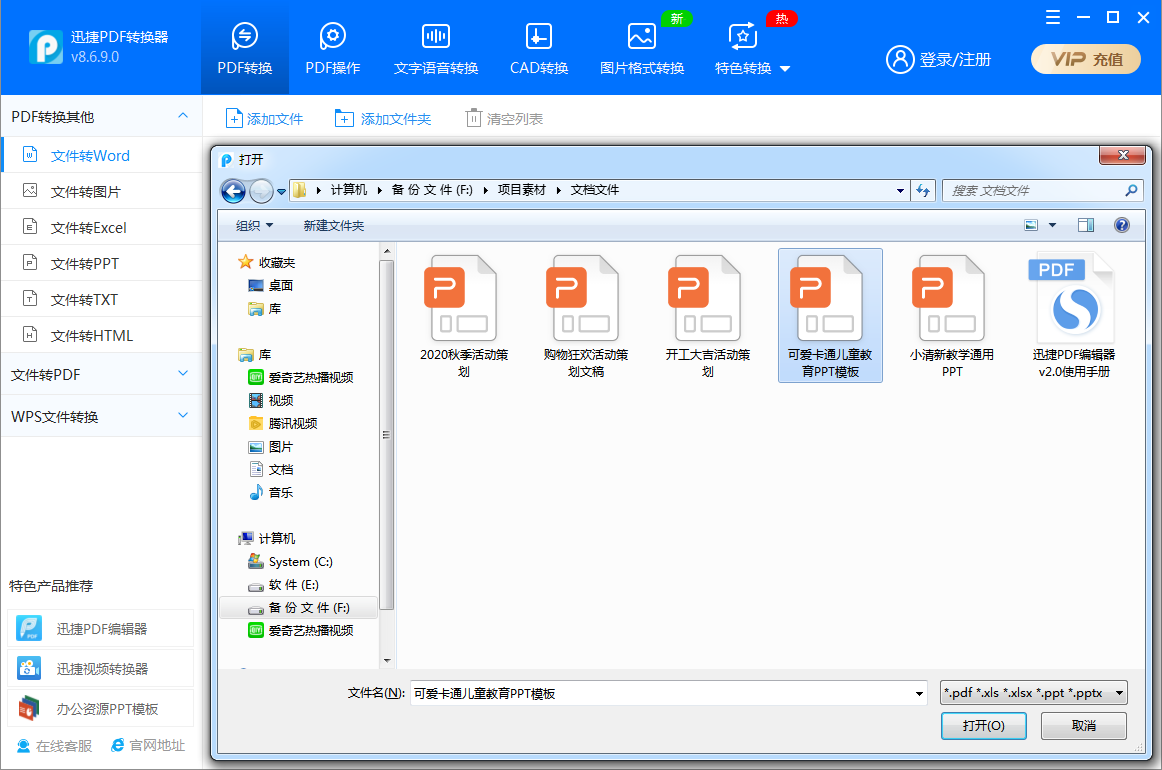Click the refresh button beside the address bar
1162x770 pixels.
pos(923,190)
